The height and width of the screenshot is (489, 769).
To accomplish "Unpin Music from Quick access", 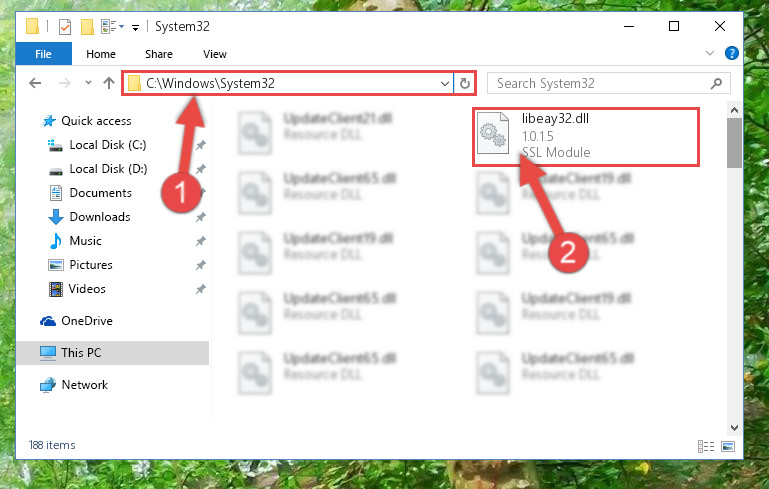I will click(x=201, y=241).
